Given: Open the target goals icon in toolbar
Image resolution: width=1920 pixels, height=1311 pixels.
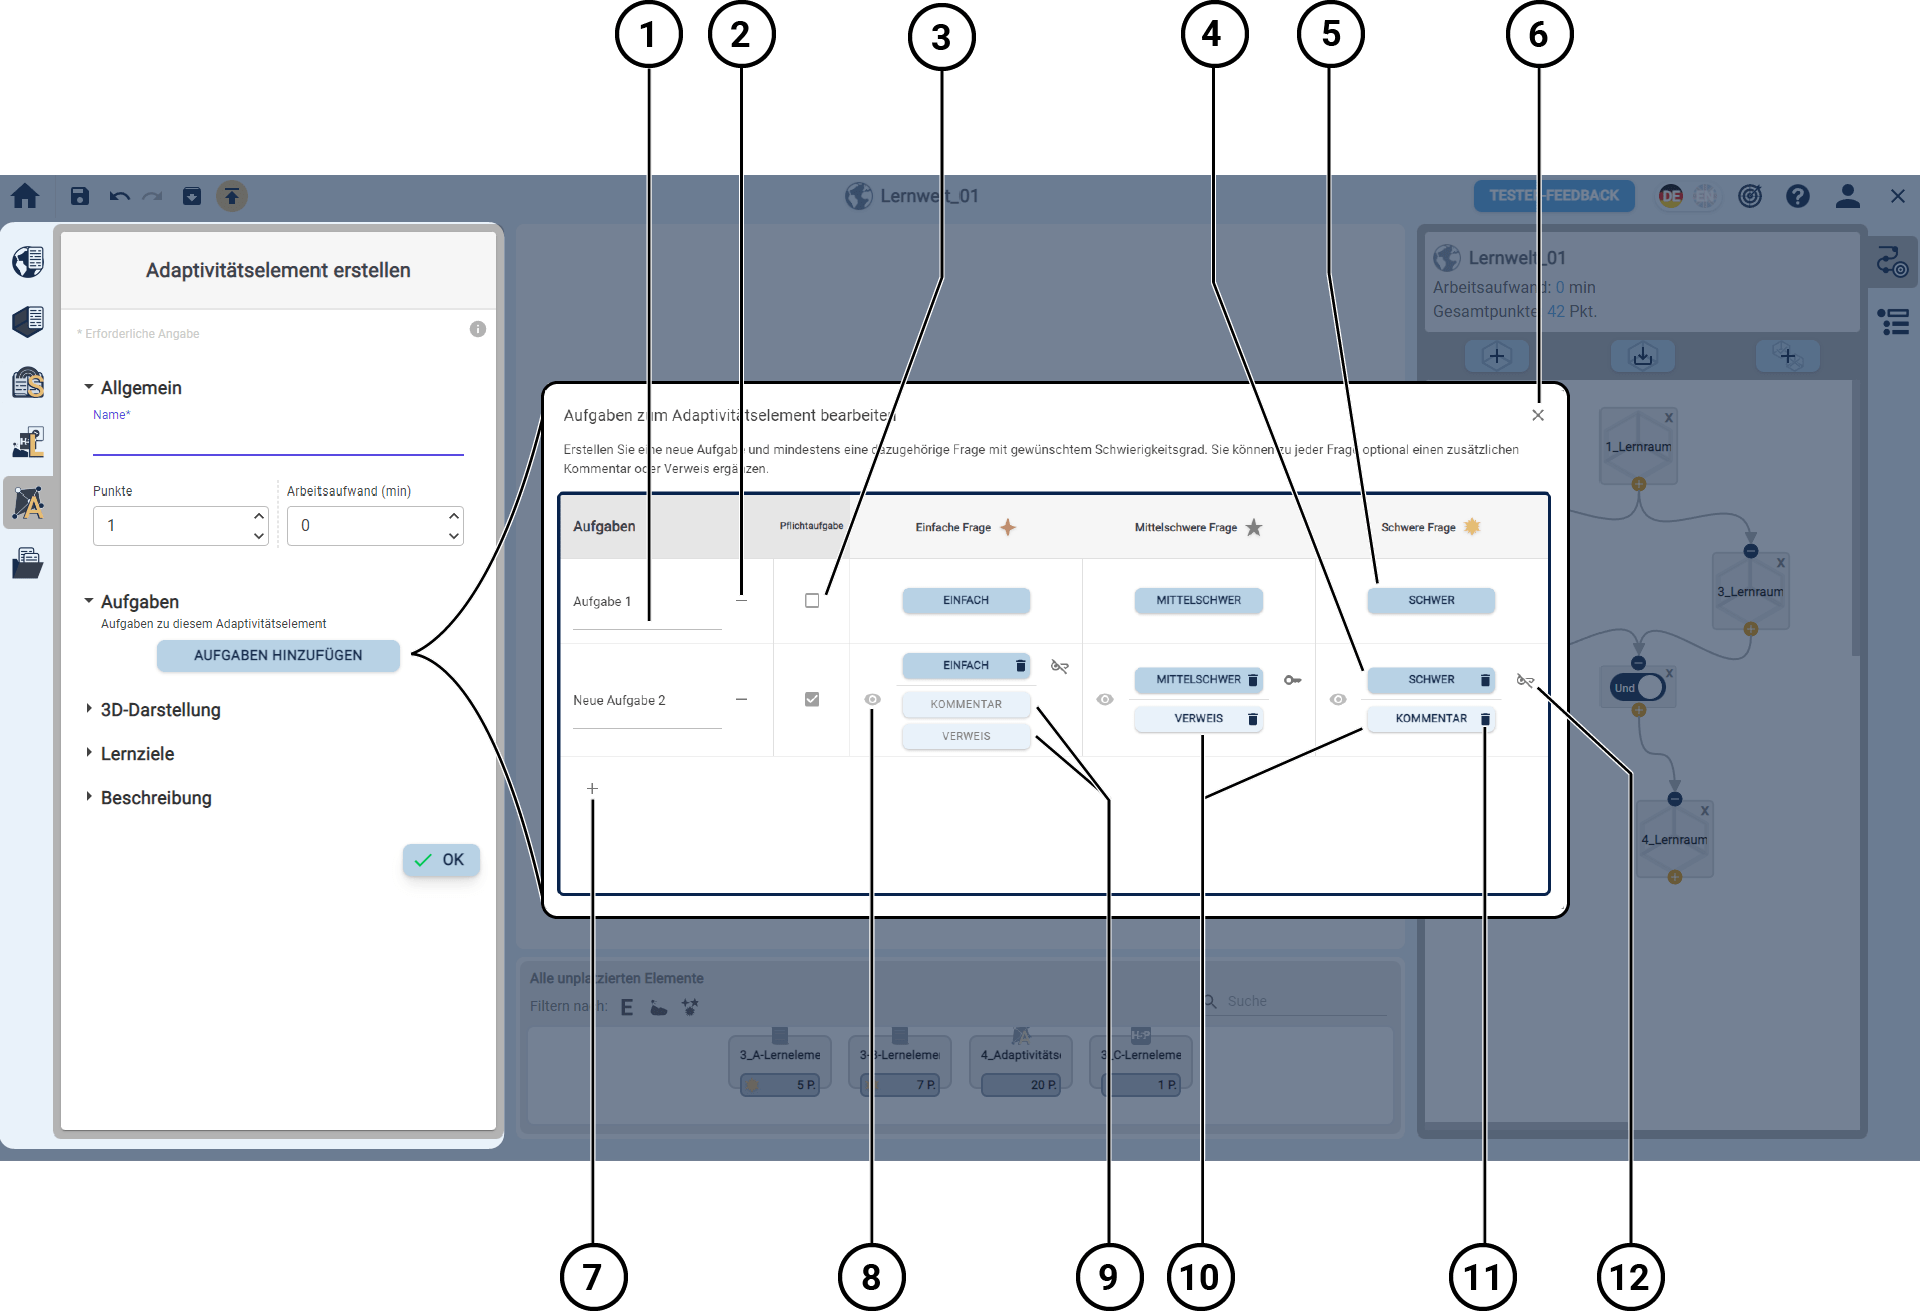Looking at the screenshot, I should [x=1750, y=196].
